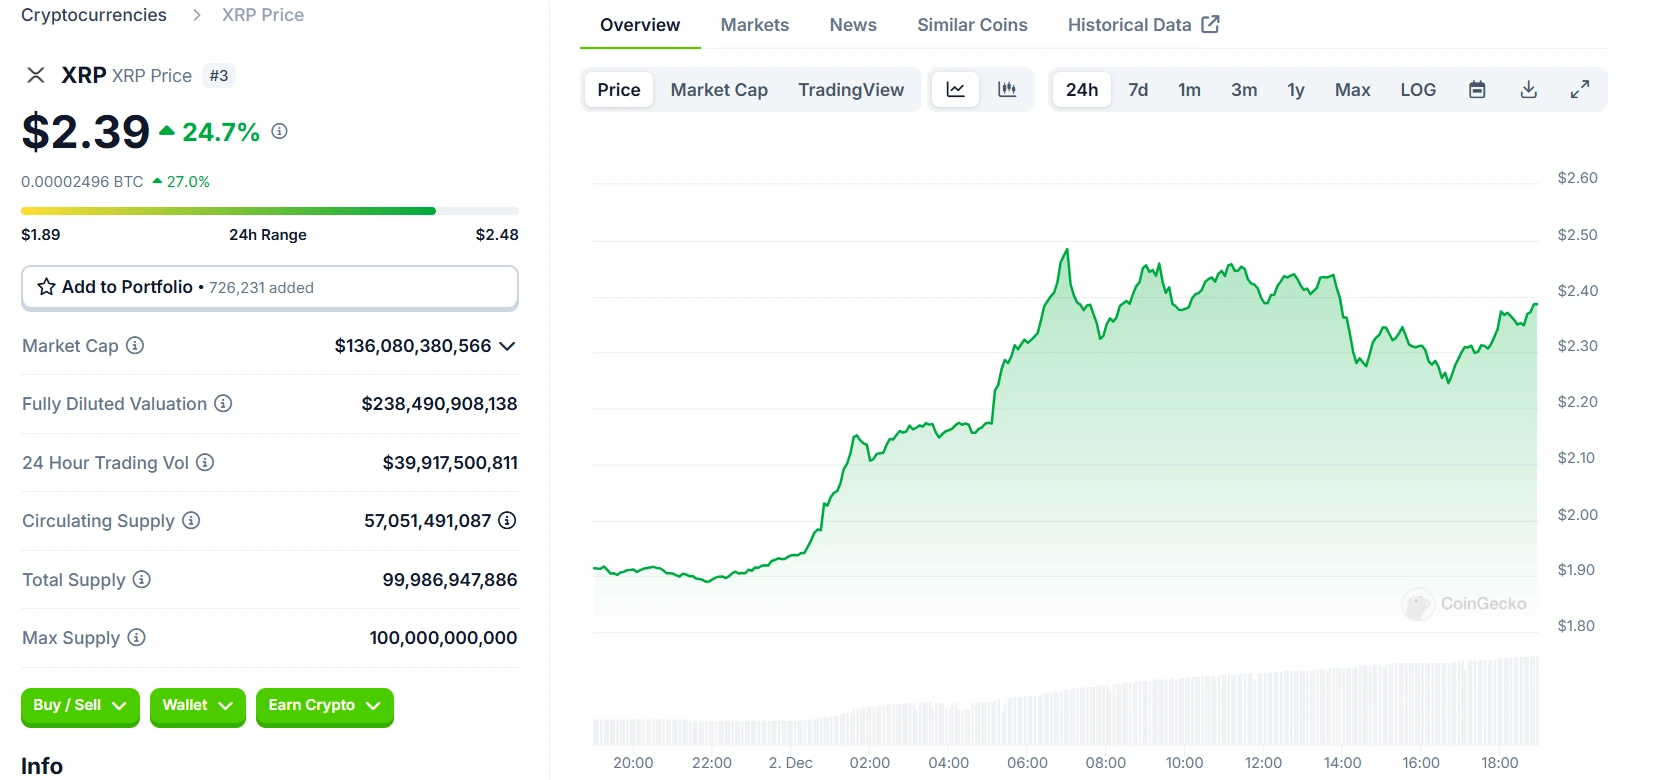Click the $238,490,908,138 valuation value
Image resolution: width=1657 pixels, height=780 pixels.
[x=439, y=404]
